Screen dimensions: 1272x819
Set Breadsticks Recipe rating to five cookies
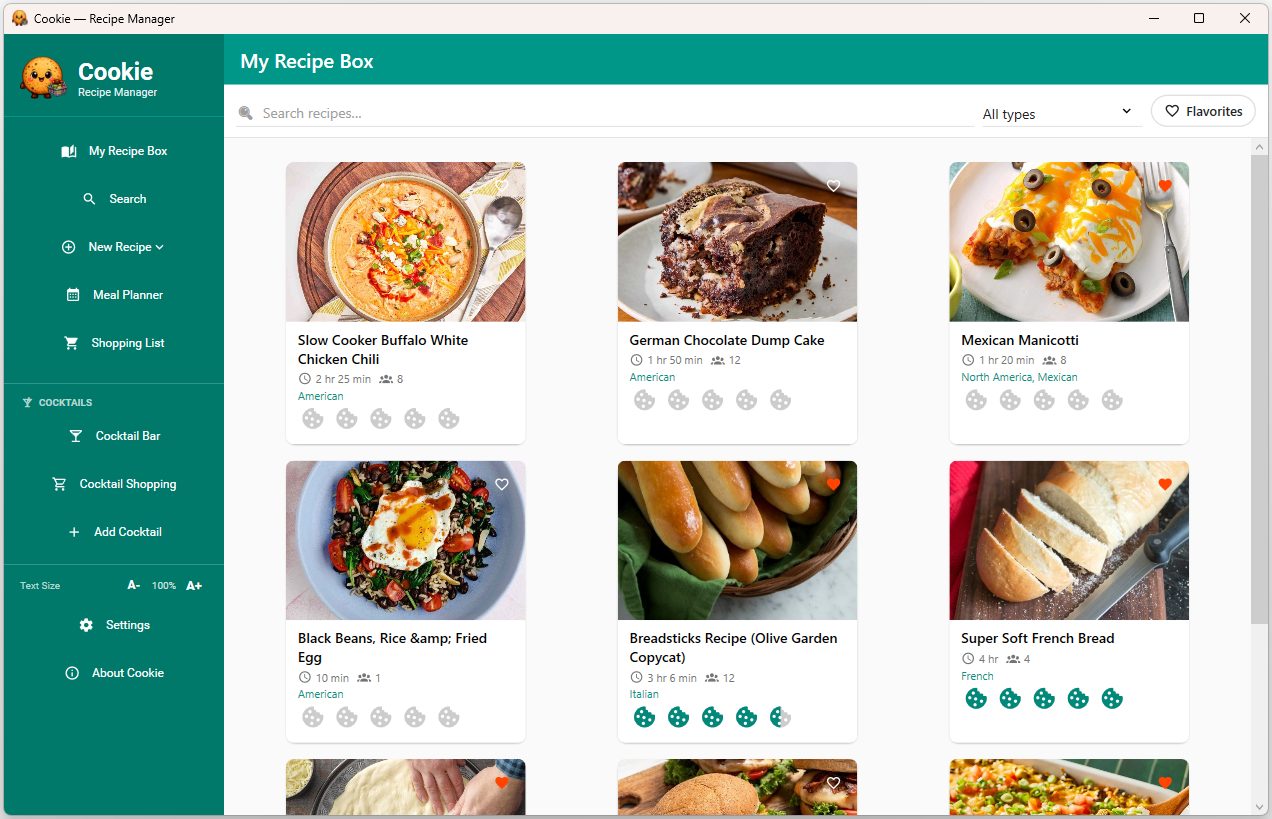coord(781,717)
